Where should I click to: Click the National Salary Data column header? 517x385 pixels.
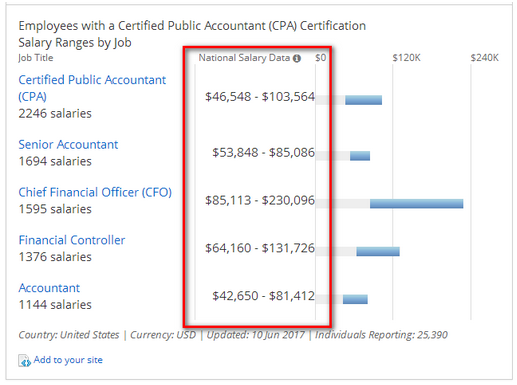[x=244, y=58]
